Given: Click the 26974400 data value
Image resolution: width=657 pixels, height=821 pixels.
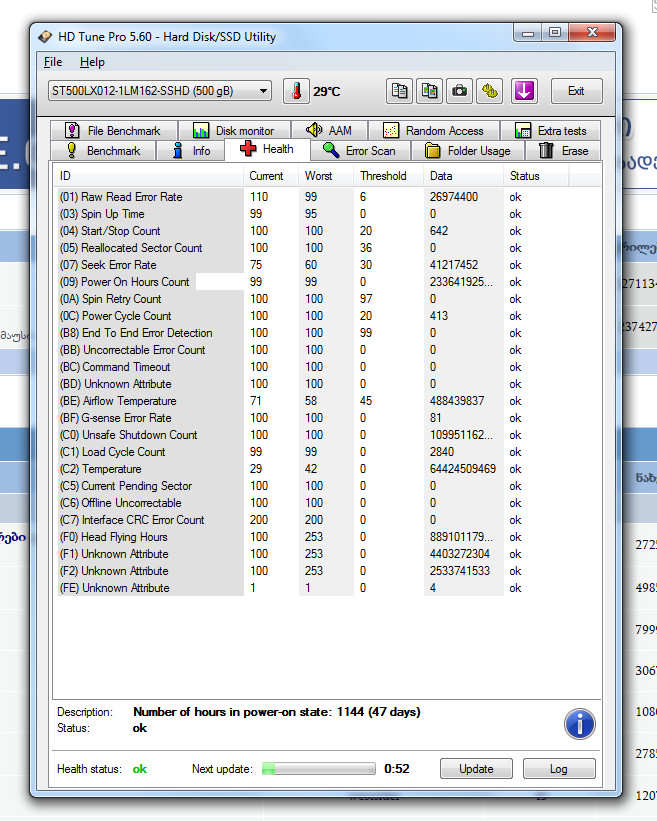Looking at the screenshot, I should [454, 197].
